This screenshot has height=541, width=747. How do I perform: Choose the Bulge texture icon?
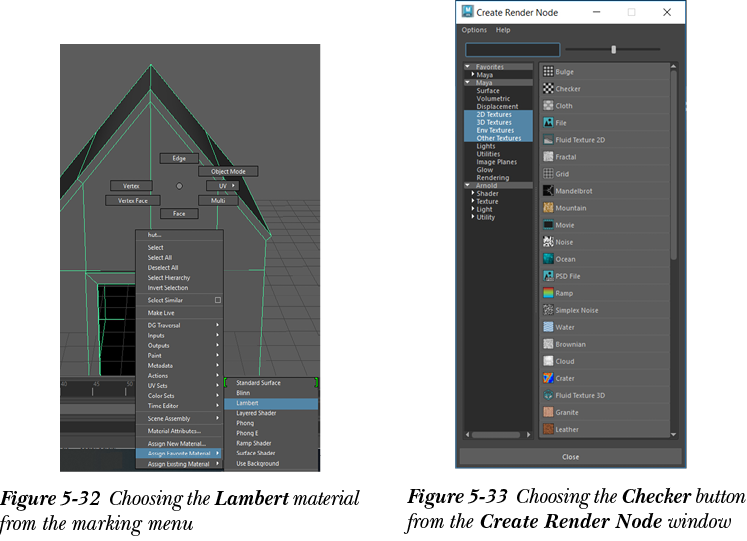tap(548, 72)
